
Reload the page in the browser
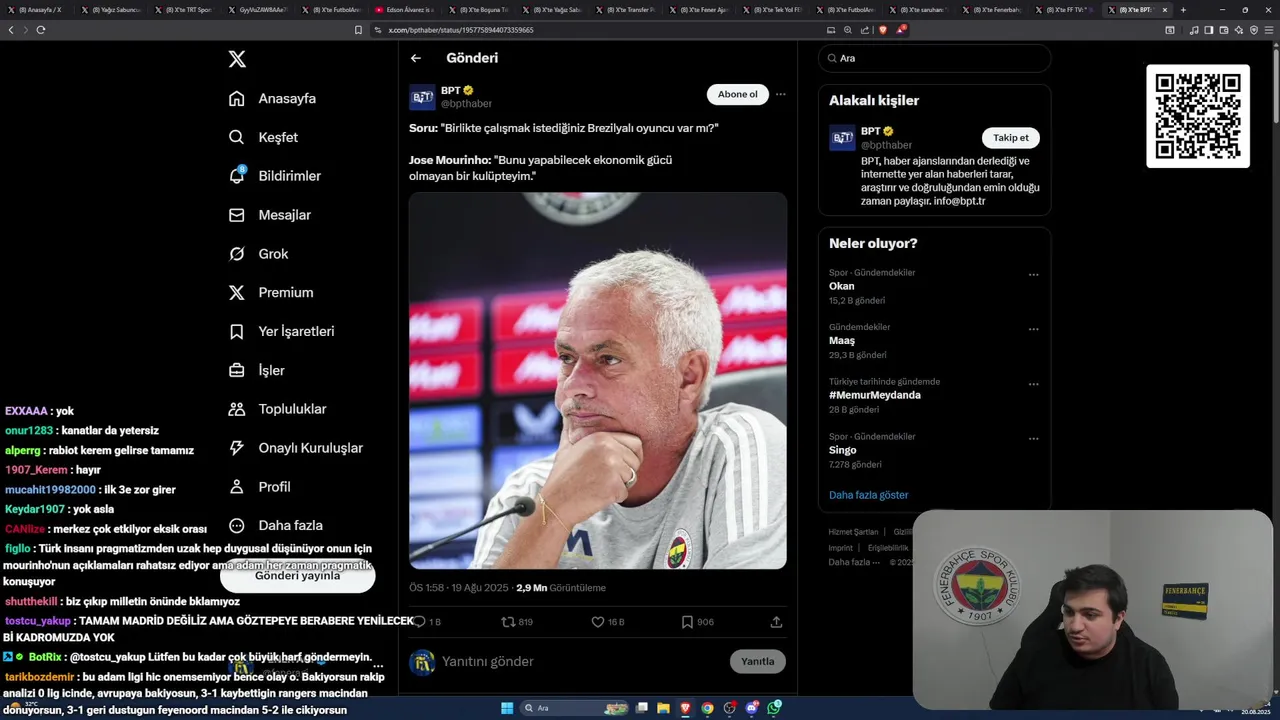41,30
